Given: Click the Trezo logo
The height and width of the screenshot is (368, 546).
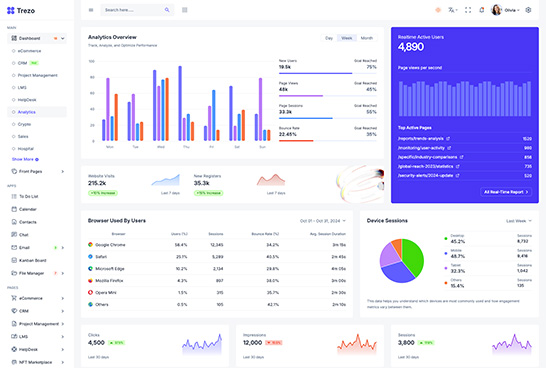Looking at the screenshot, I should tap(21, 11).
